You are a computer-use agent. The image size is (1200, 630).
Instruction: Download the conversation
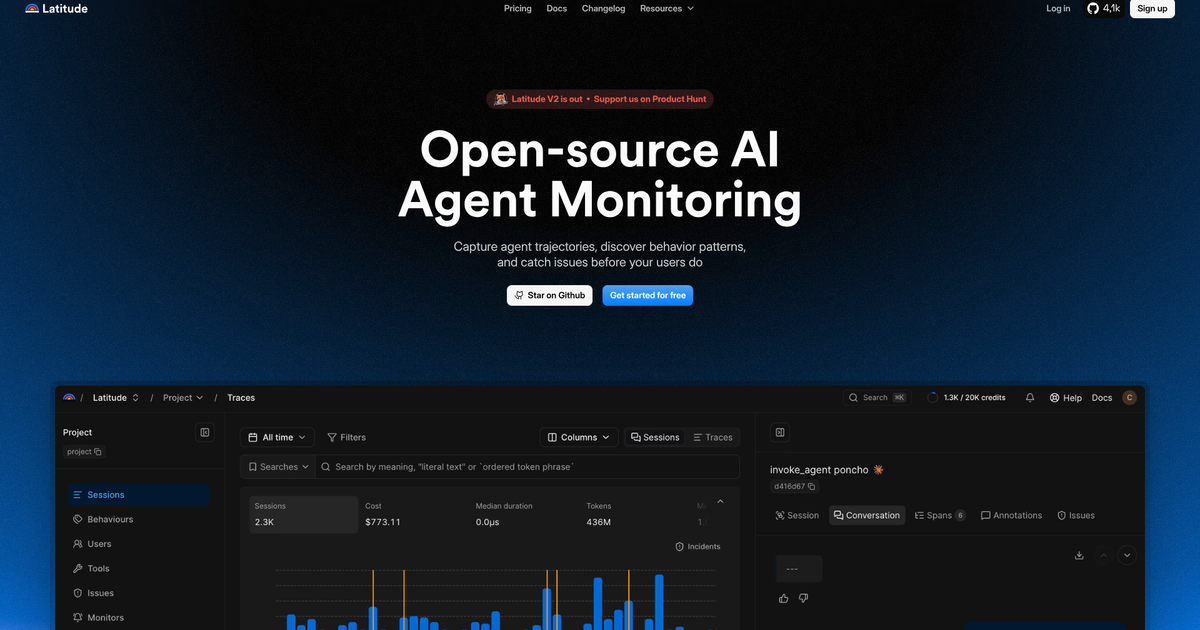[x=1079, y=555]
